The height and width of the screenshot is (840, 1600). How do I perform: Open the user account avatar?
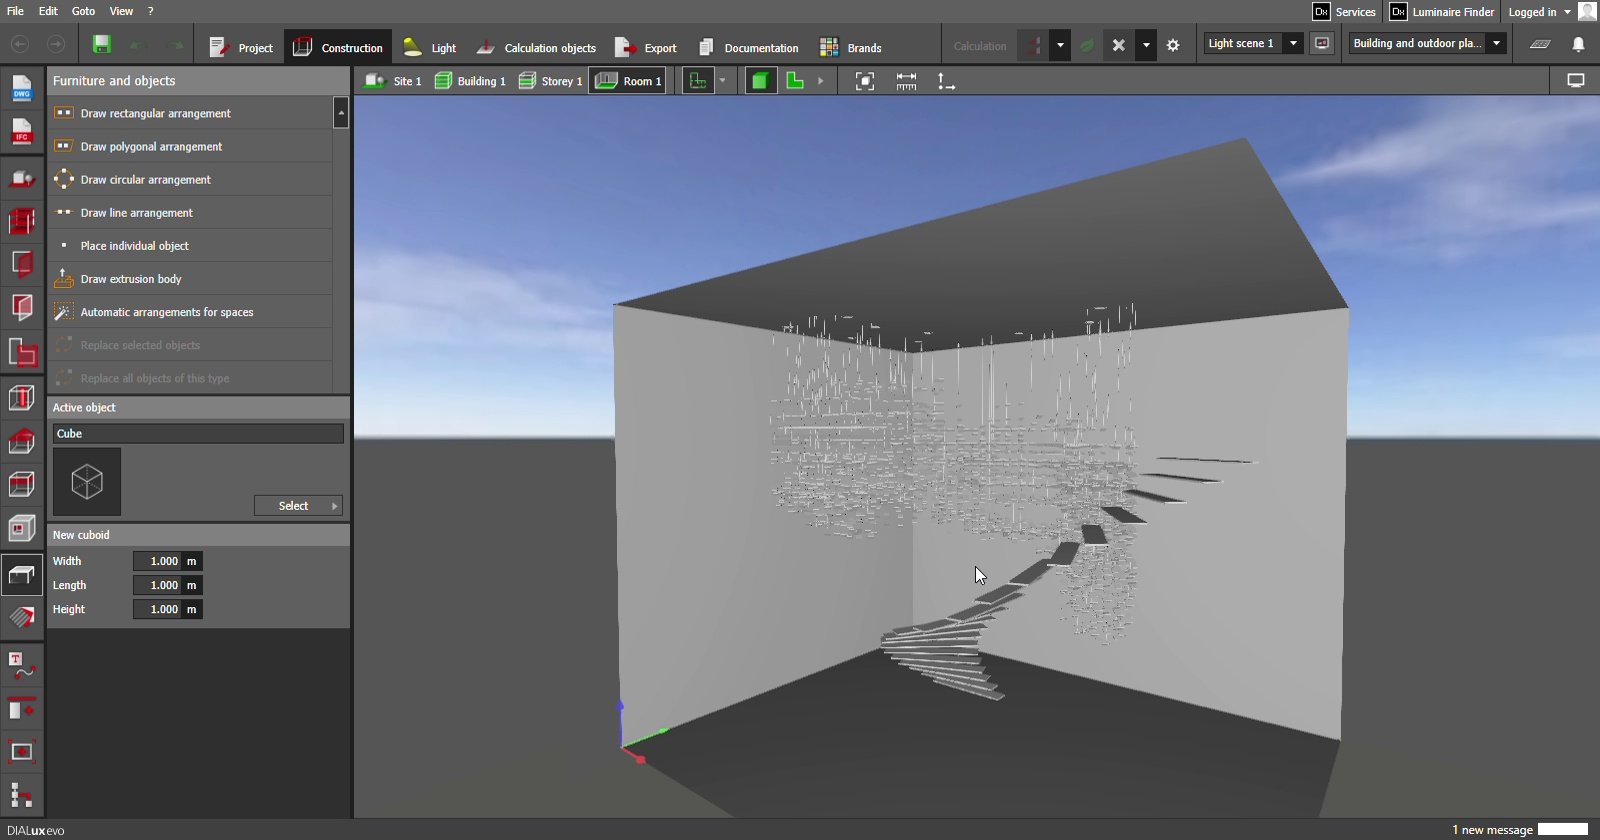(1587, 11)
